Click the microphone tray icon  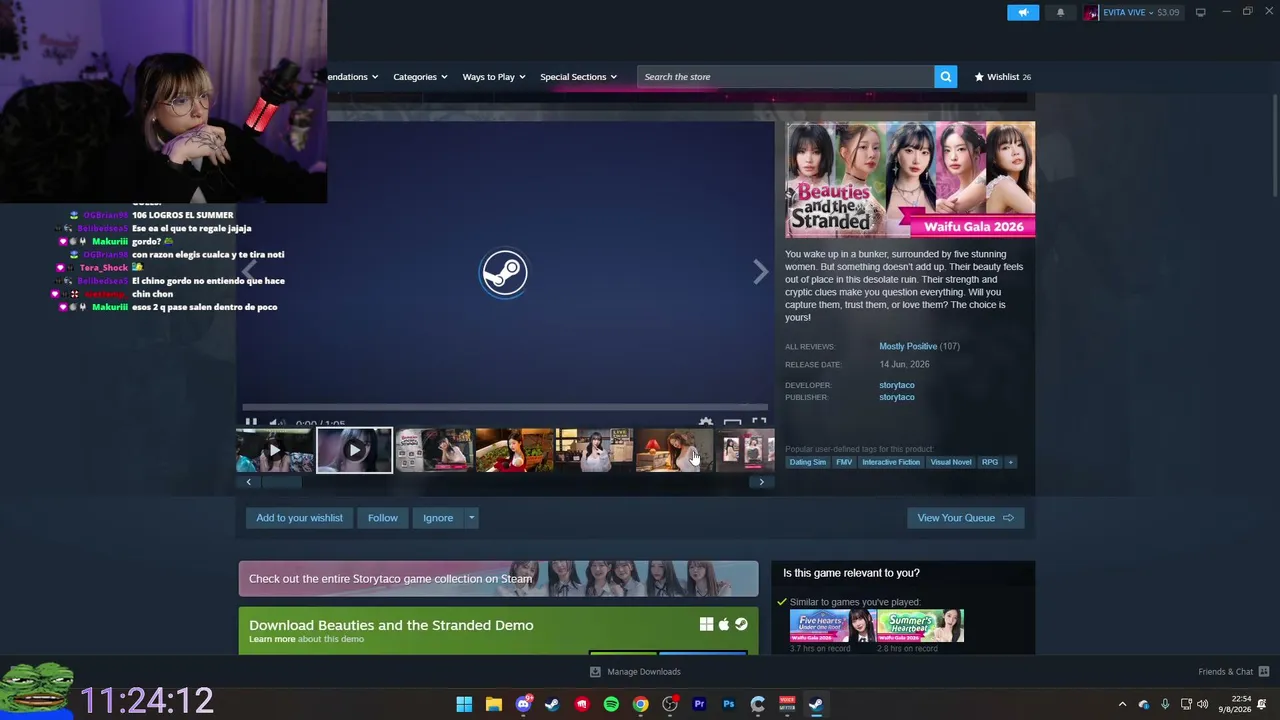[1165, 704]
